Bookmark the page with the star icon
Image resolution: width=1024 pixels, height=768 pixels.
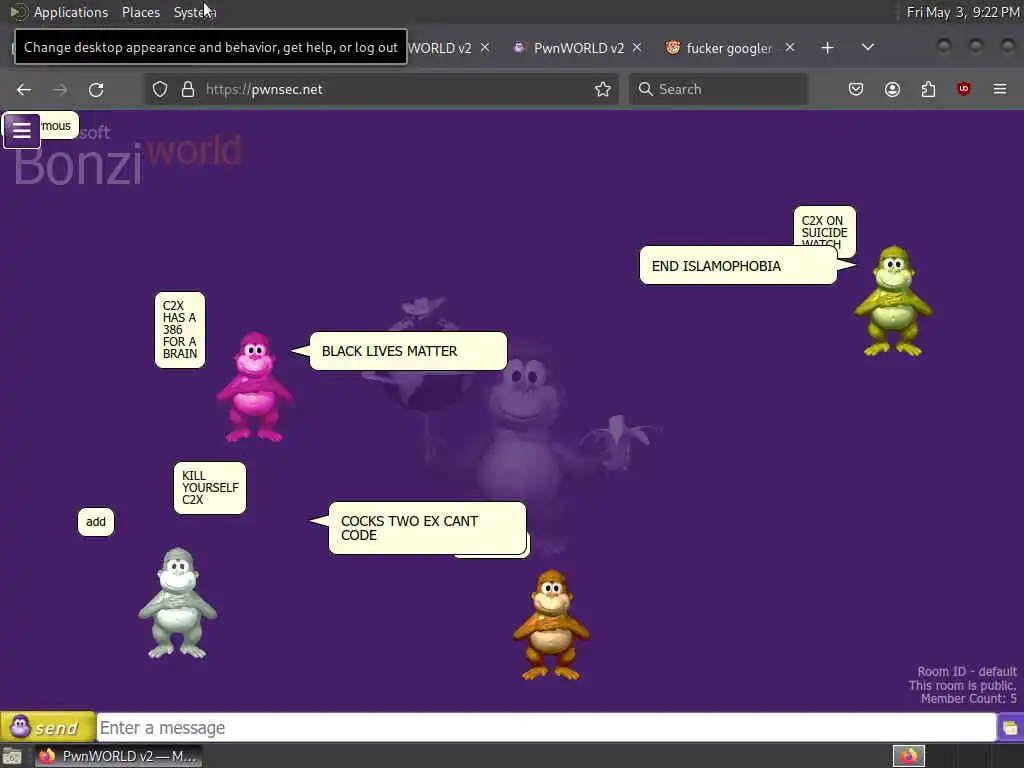603,89
